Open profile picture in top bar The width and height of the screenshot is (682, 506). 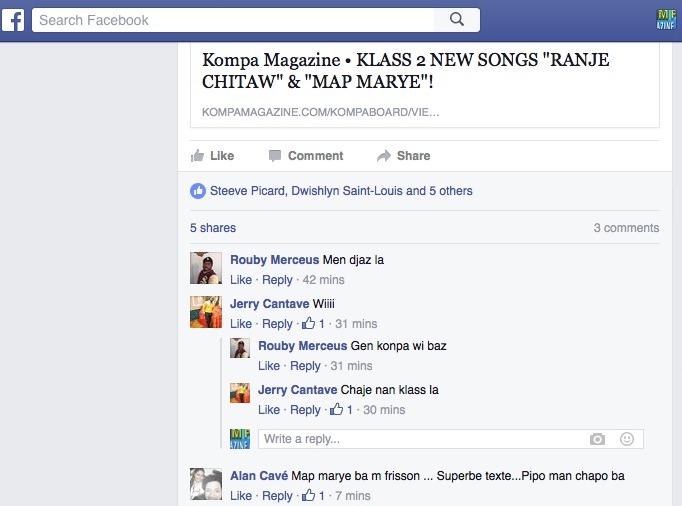click(665, 20)
